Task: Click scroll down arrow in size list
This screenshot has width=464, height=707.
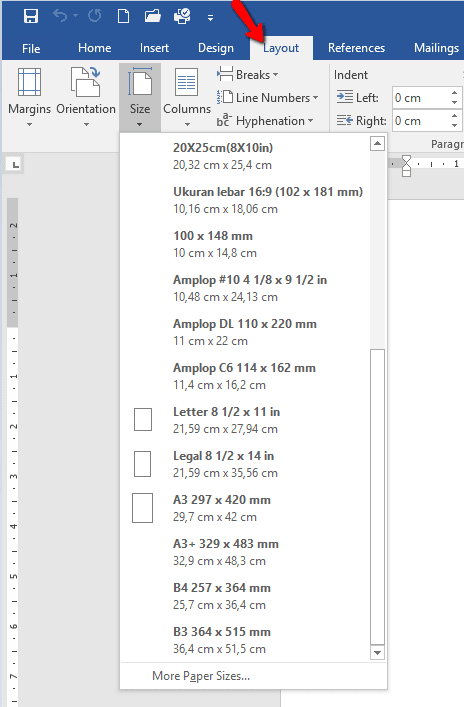Action: 377,652
